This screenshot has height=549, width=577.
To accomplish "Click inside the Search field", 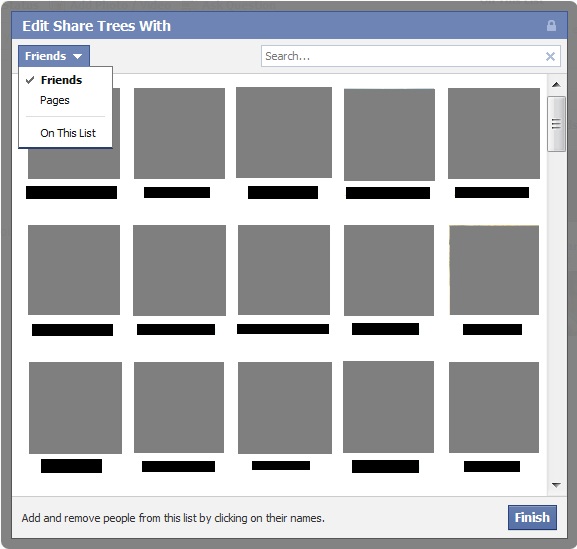I will tap(403, 56).
